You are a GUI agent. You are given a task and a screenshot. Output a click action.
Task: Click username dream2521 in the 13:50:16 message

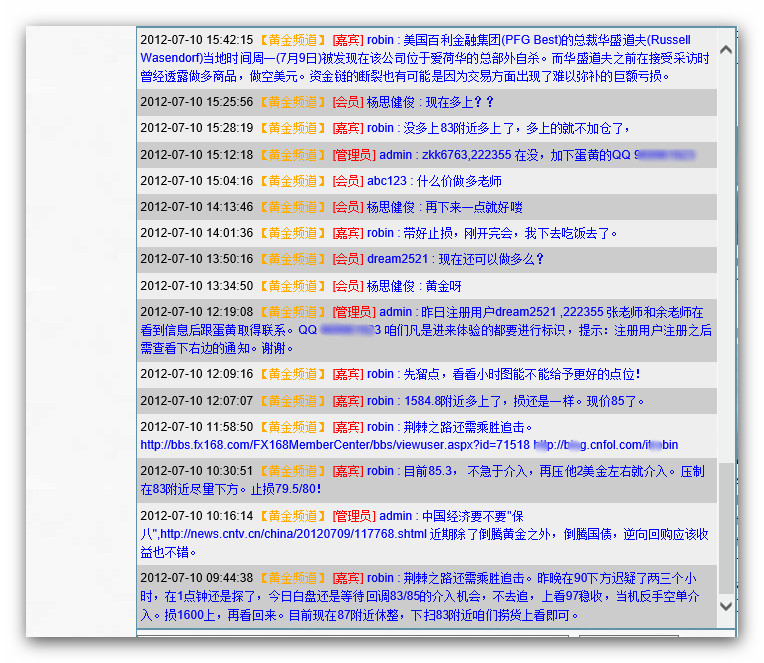tap(397, 259)
